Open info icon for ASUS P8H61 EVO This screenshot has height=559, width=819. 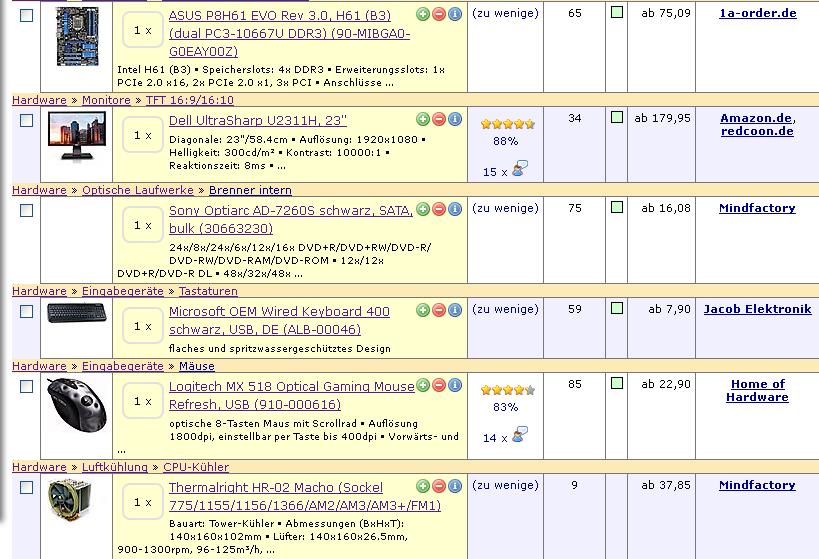(x=455, y=14)
